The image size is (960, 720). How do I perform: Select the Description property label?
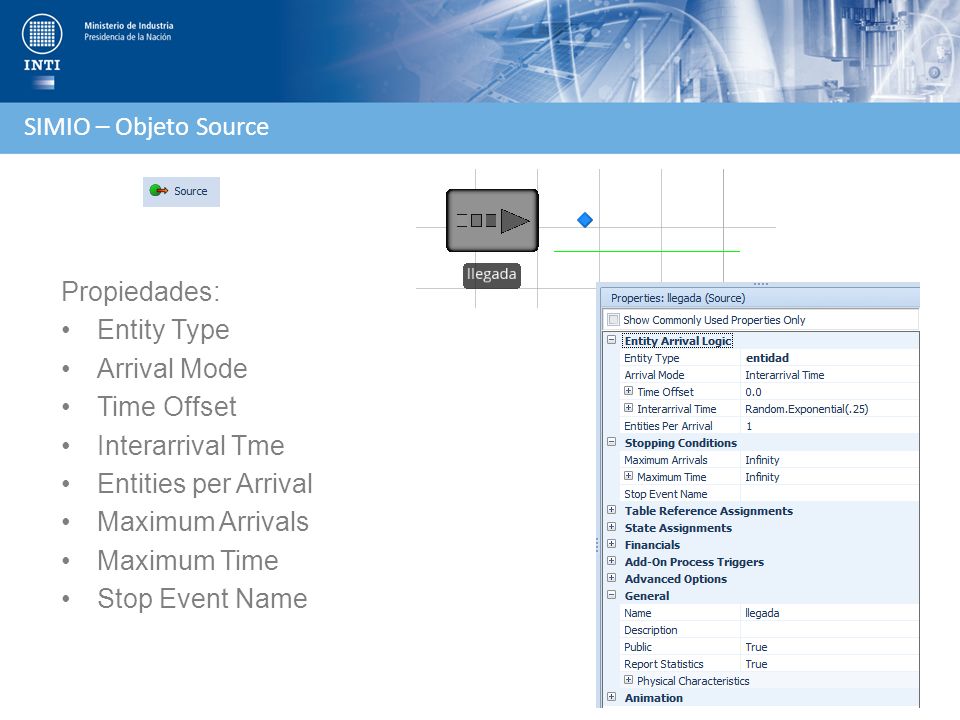click(x=650, y=630)
